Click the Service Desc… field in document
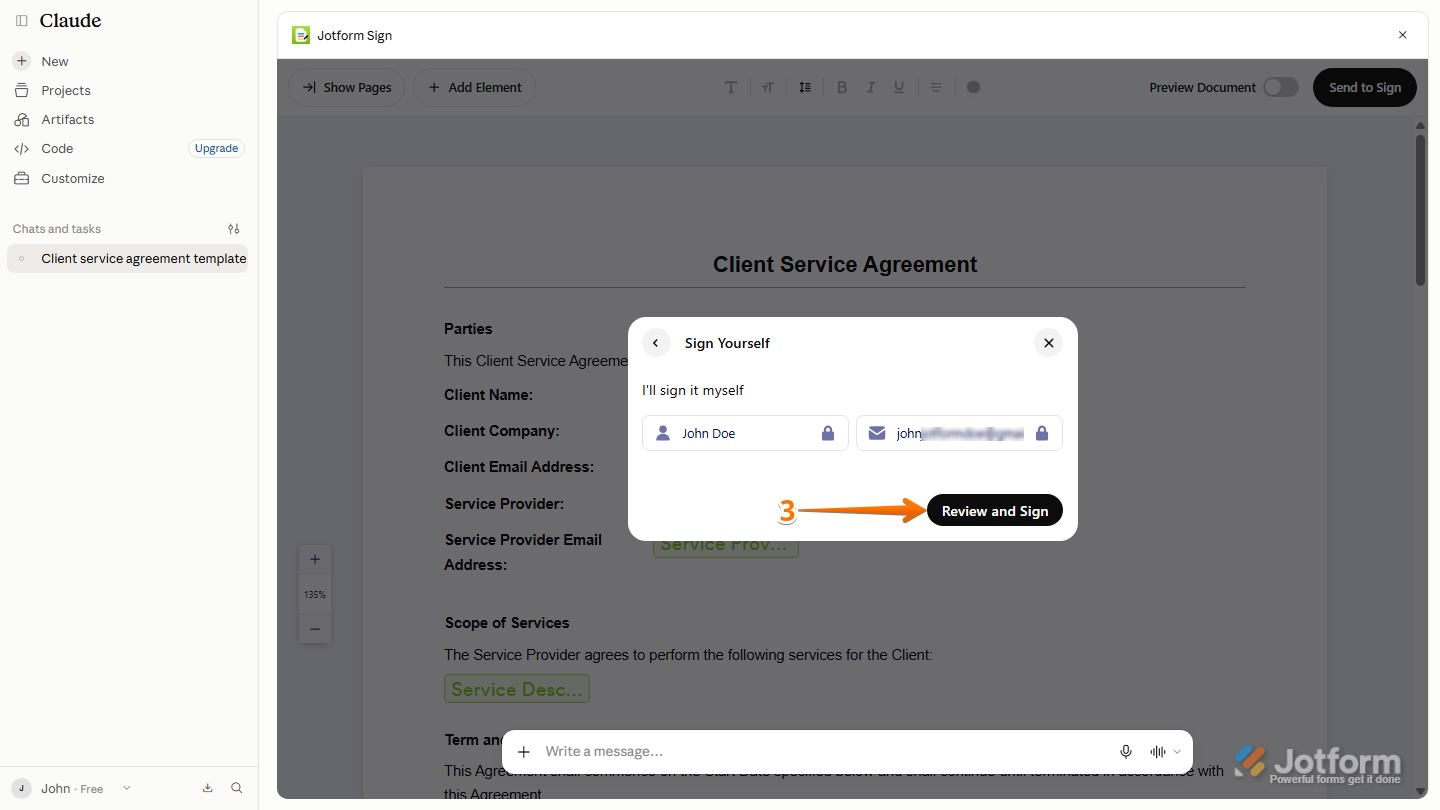The image size is (1440, 810). point(517,689)
